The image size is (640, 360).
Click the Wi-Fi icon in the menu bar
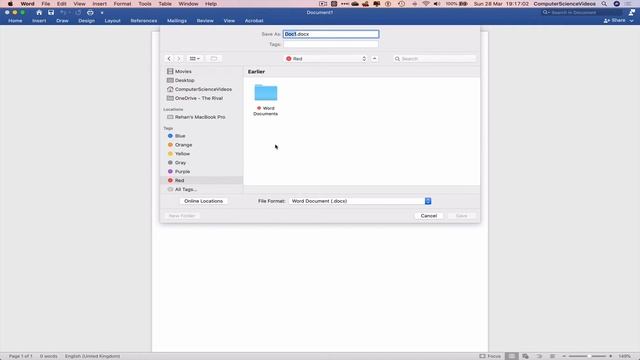point(426,4)
